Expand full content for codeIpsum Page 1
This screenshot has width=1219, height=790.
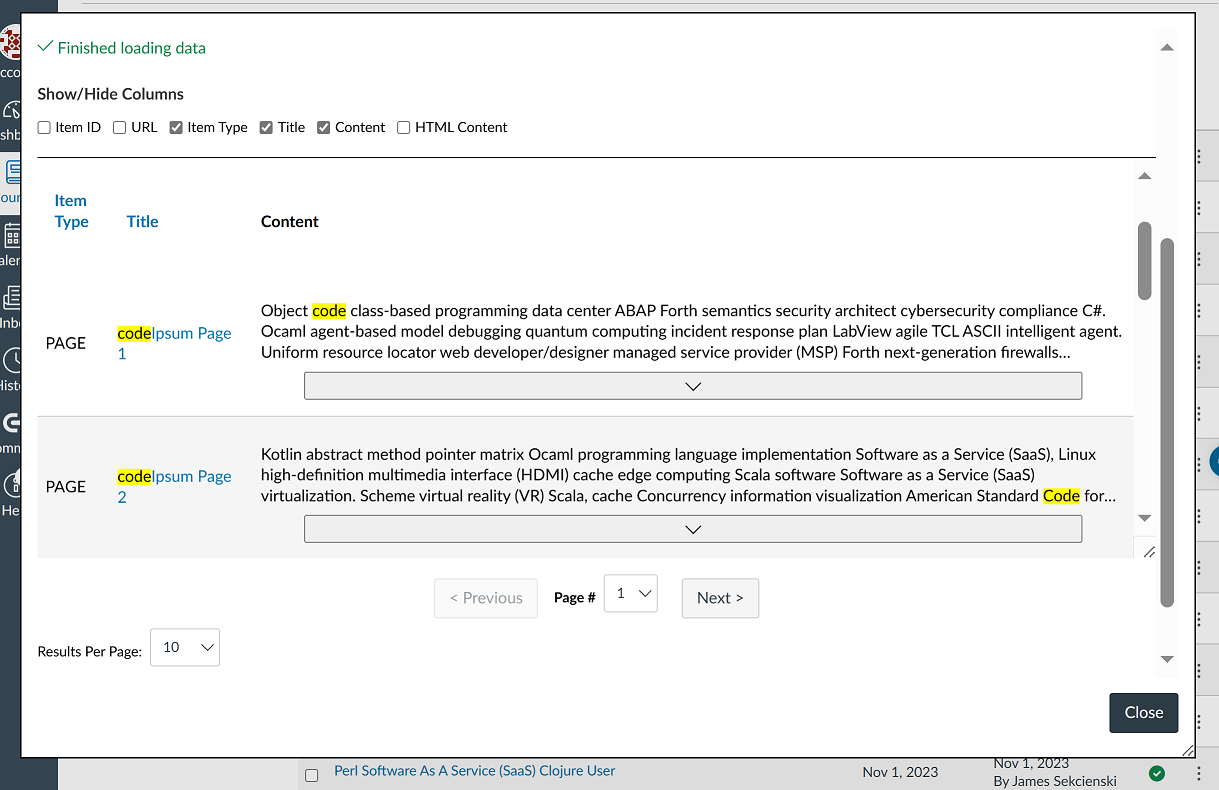point(692,386)
